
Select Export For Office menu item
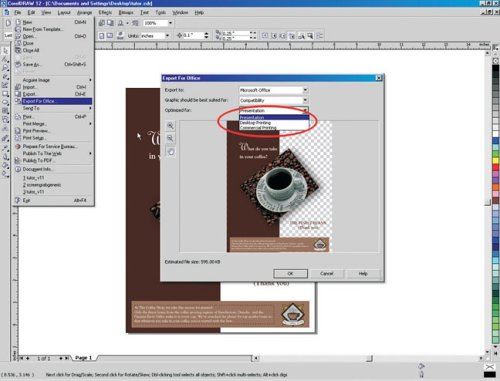coord(53,101)
